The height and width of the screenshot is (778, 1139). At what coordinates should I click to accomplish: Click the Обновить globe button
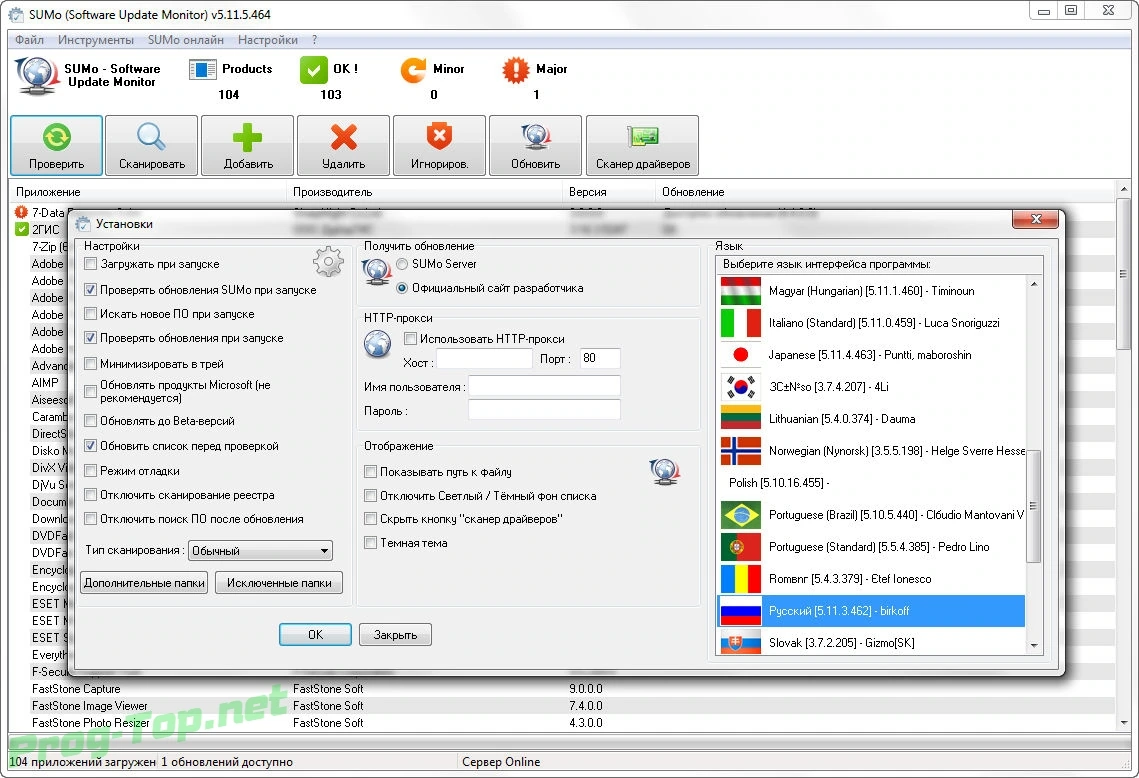pos(535,145)
